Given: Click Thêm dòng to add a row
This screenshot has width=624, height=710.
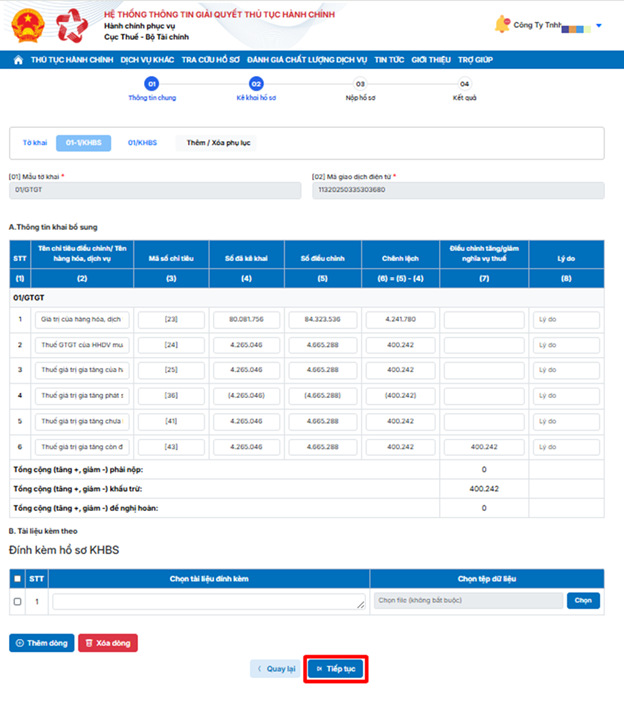Looking at the screenshot, I should (x=42, y=643).
